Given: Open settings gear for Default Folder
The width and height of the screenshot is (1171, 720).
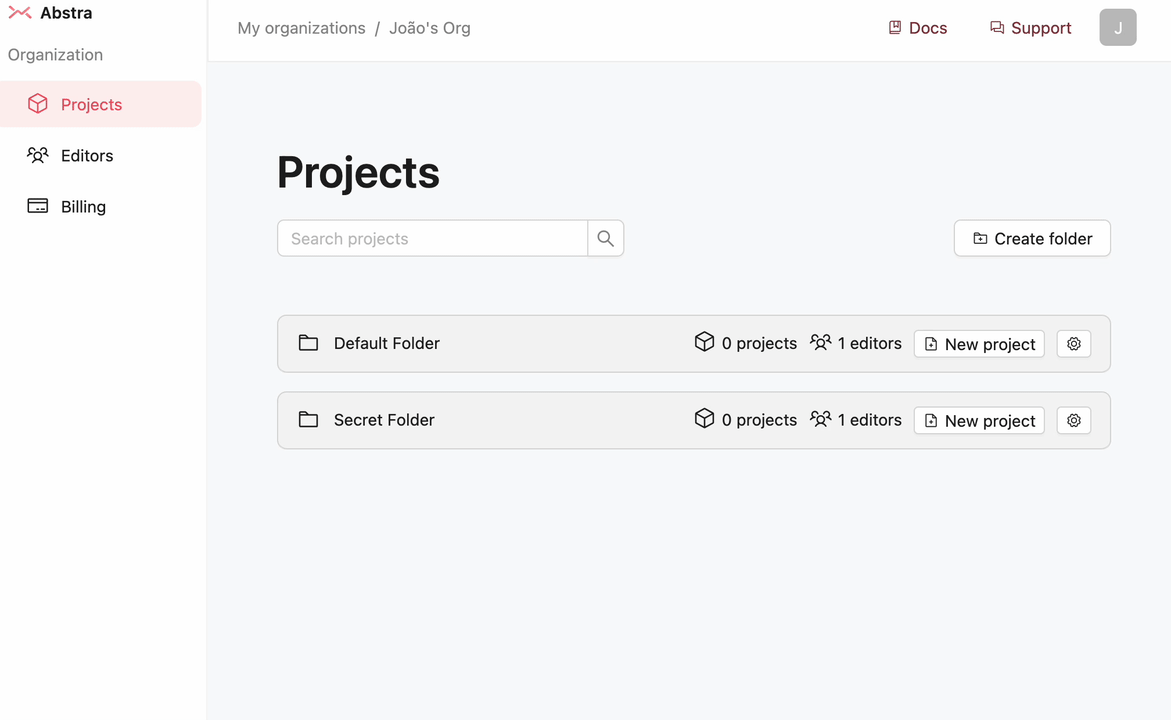Looking at the screenshot, I should (x=1073, y=343).
